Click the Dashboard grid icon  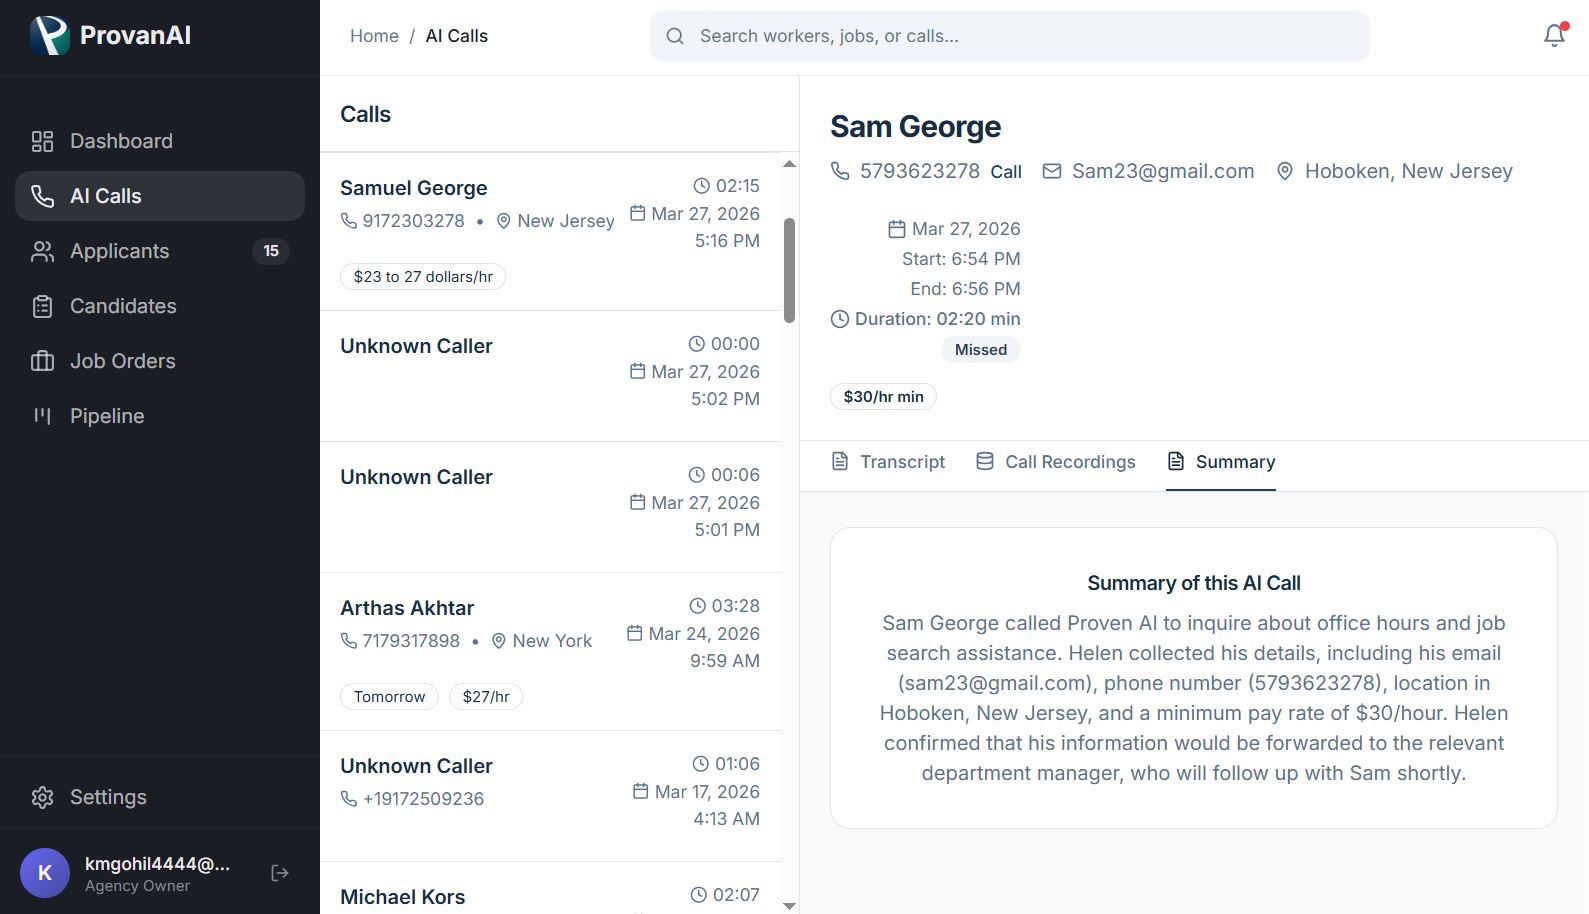(42, 141)
